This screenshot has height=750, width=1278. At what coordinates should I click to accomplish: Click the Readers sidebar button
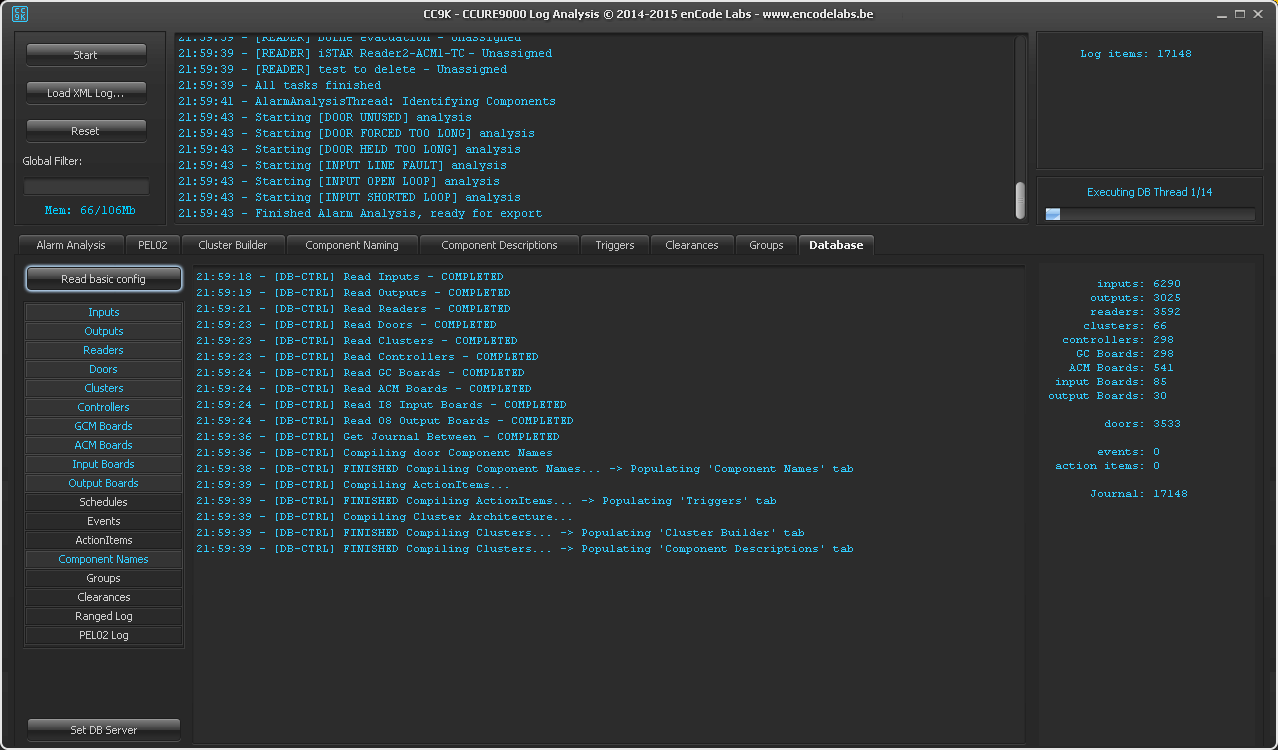point(104,350)
